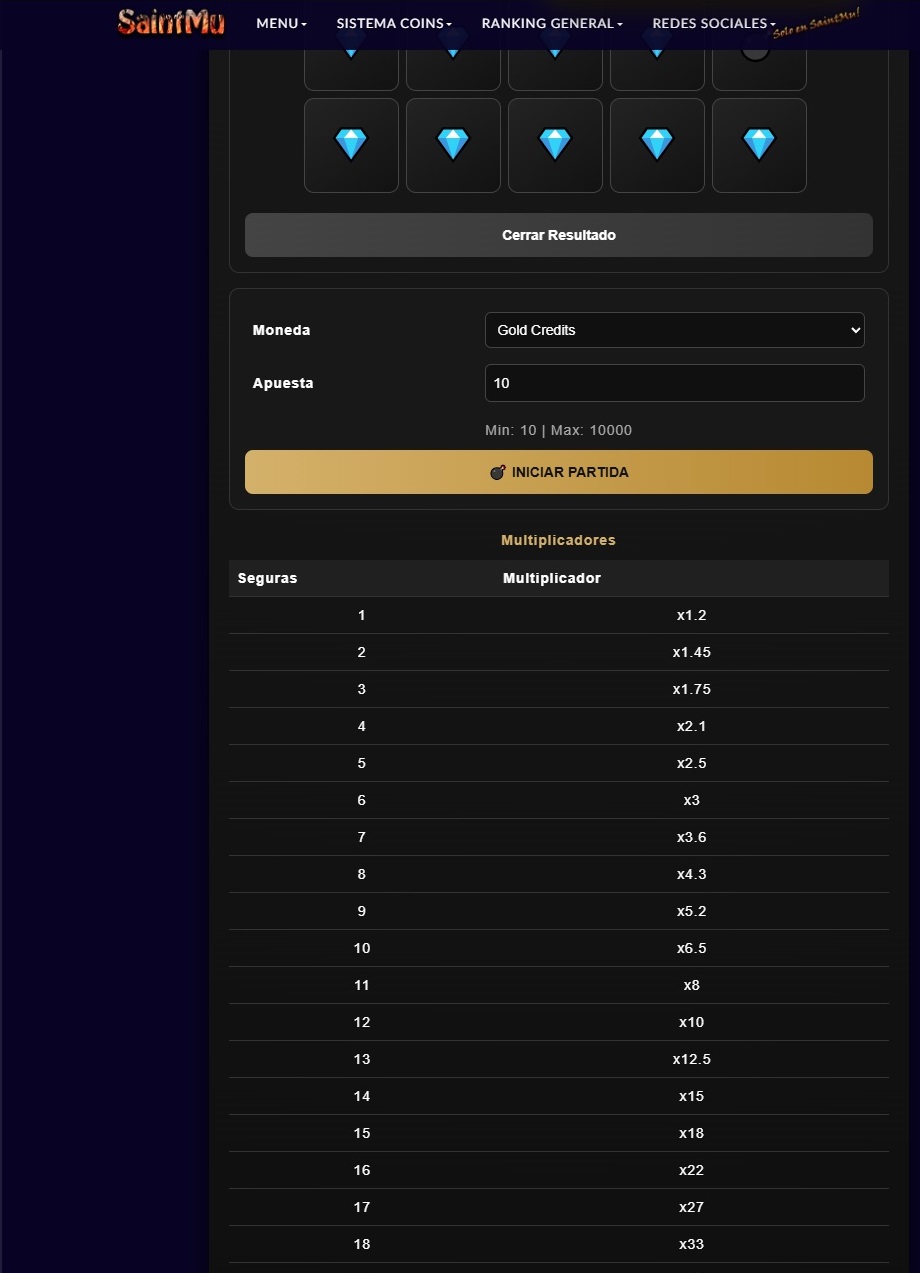Image resolution: width=920 pixels, height=1273 pixels.
Task: Start the game with INICIAR PARTIDA
Action: click(x=559, y=472)
